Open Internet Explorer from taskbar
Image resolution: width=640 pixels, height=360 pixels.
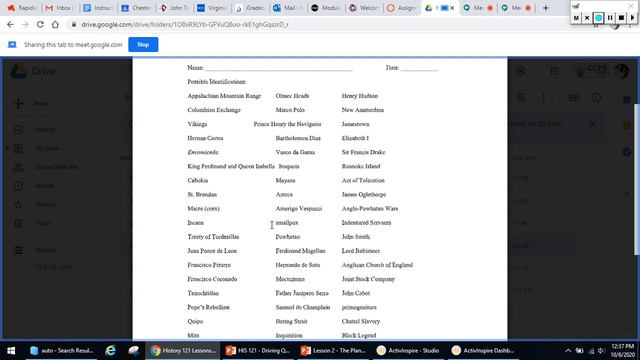click(110, 351)
